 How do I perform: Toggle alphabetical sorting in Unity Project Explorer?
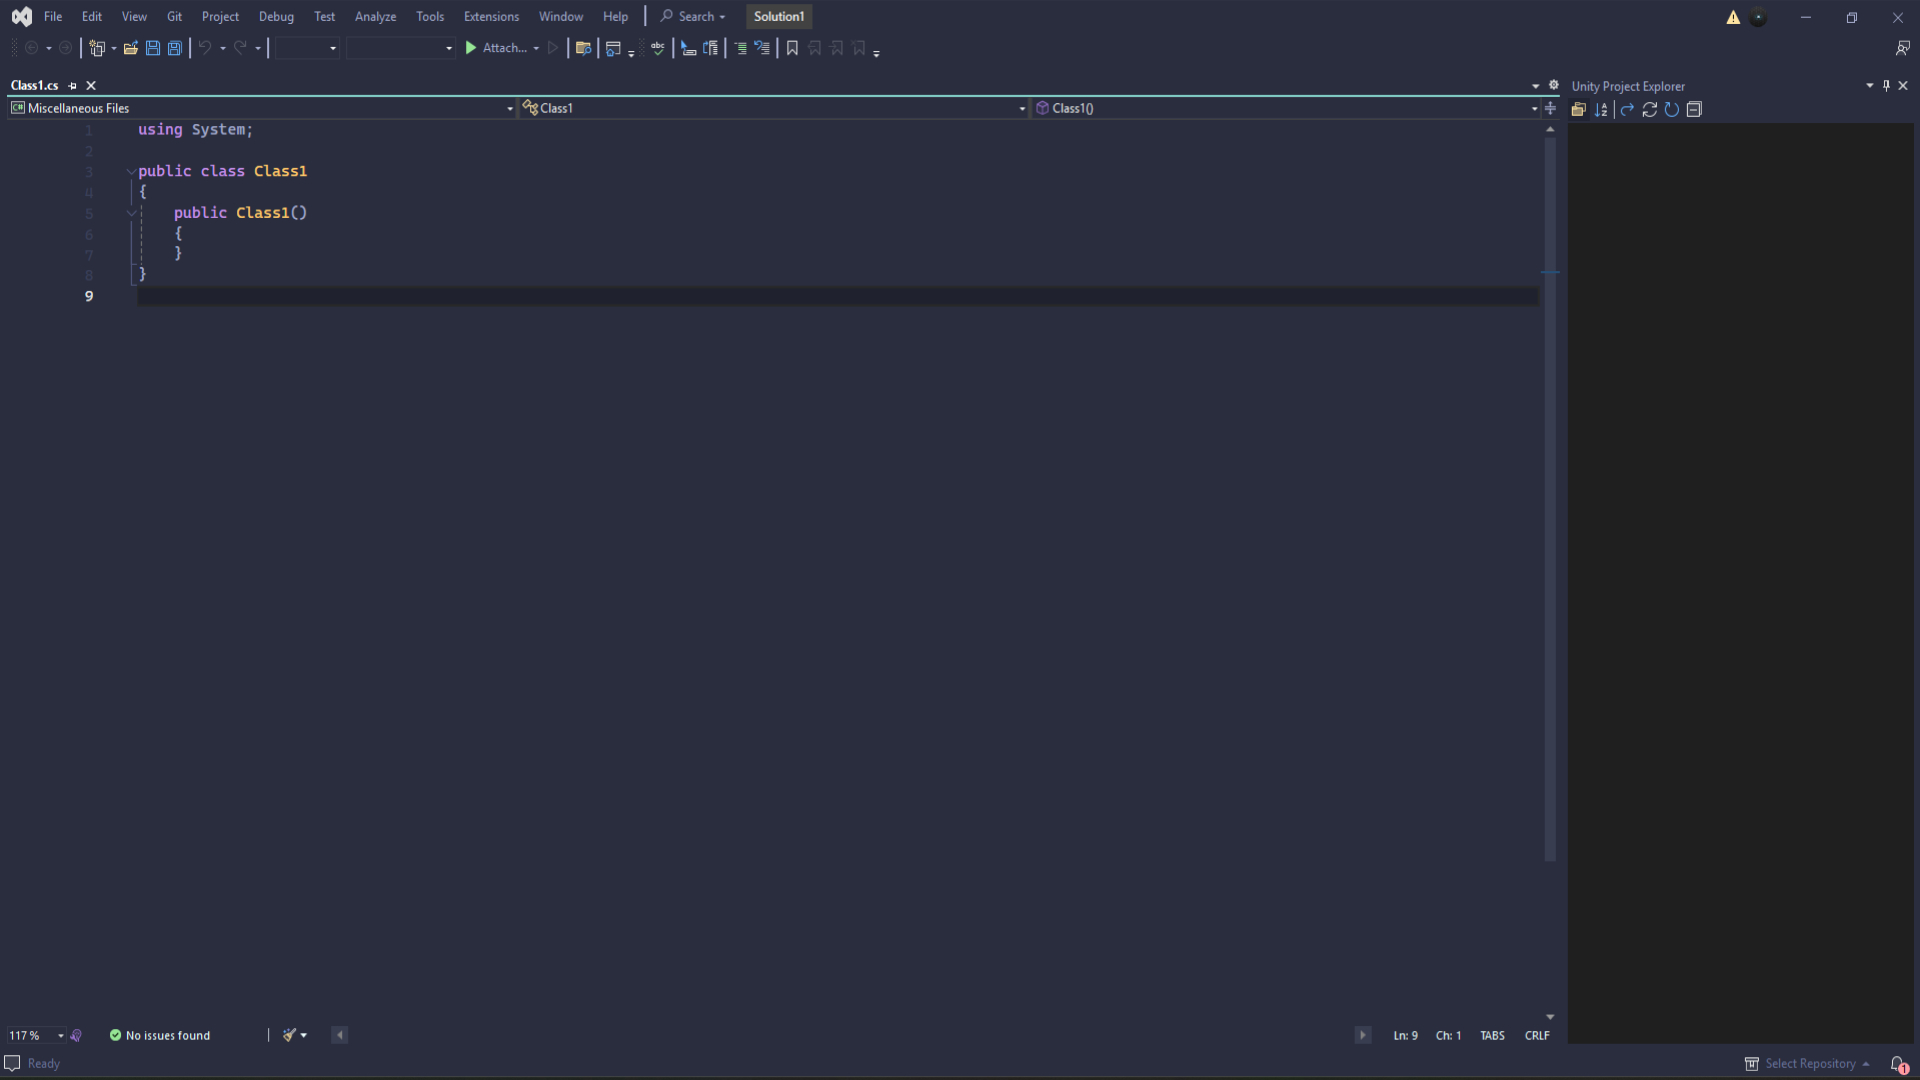coord(1601,110)
